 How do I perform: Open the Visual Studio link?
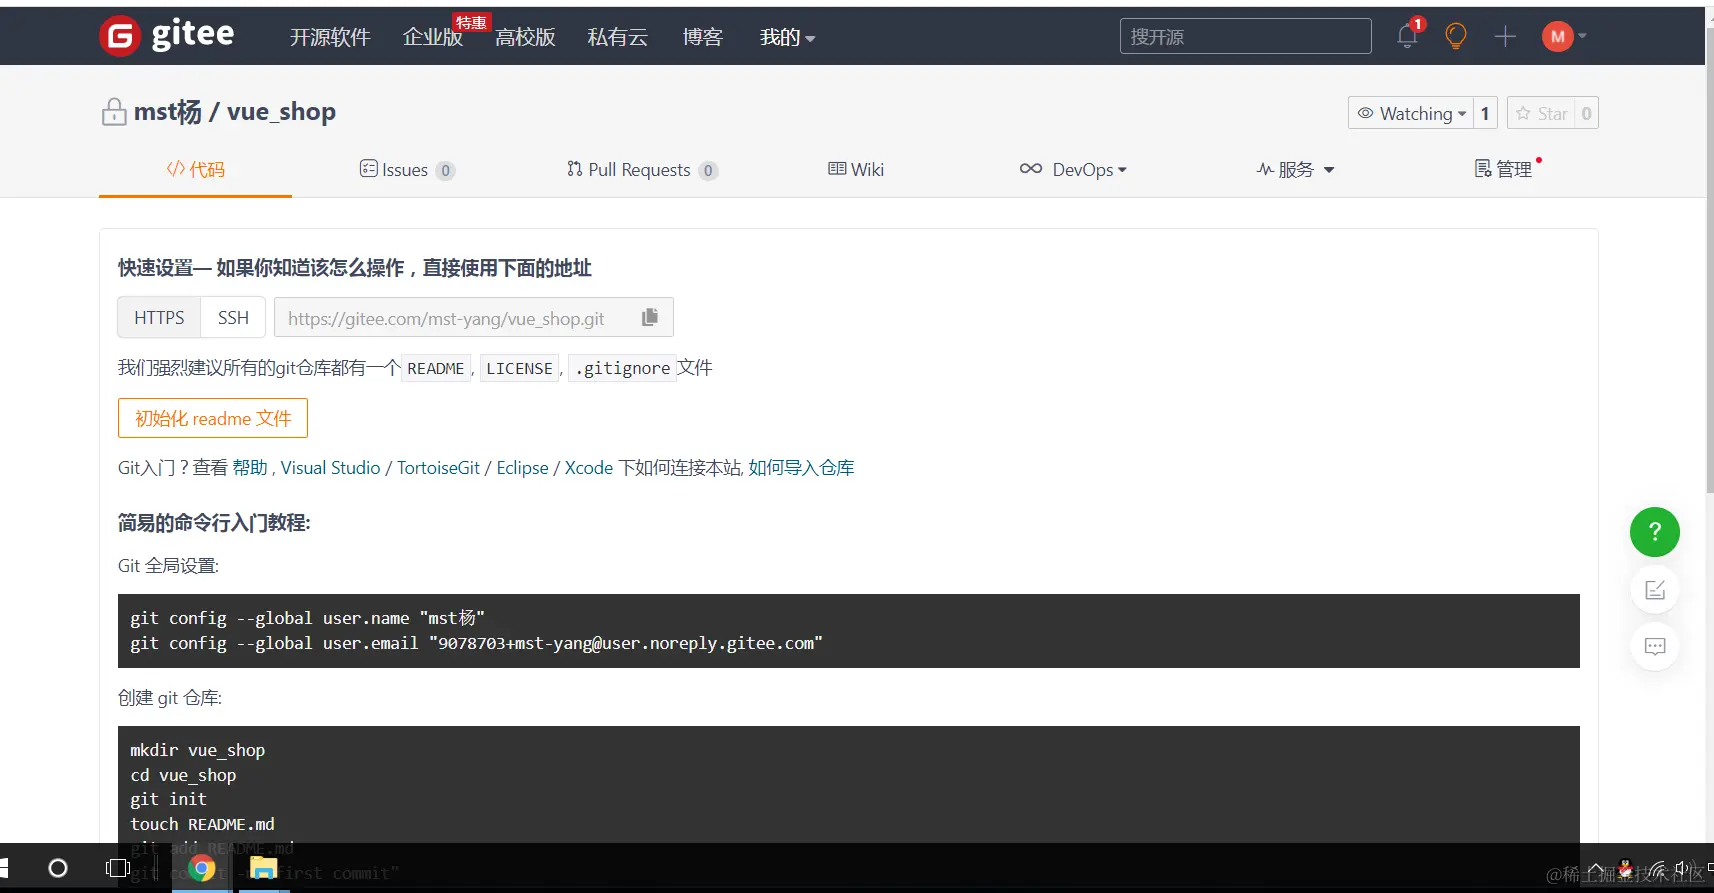tap(330, 467)
